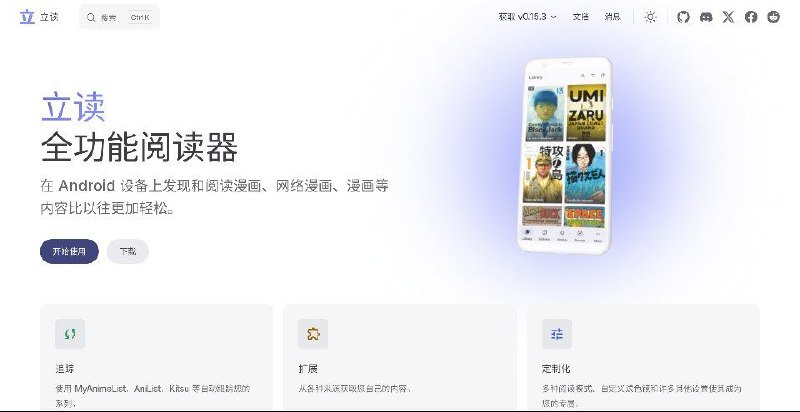
Task: Click the UMI ZARU cover on phone
Action: coord(586,113)
